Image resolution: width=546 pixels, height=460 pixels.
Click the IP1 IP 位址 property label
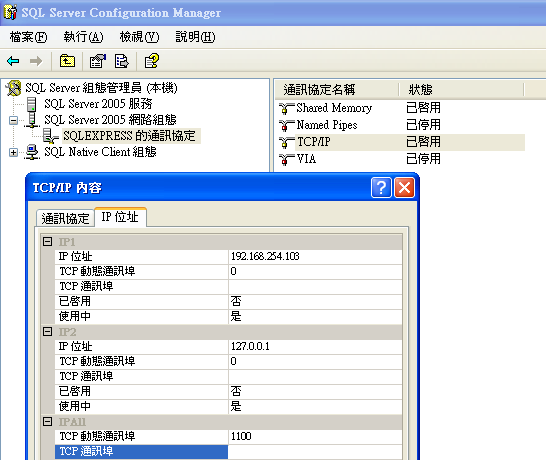point(141,257)
